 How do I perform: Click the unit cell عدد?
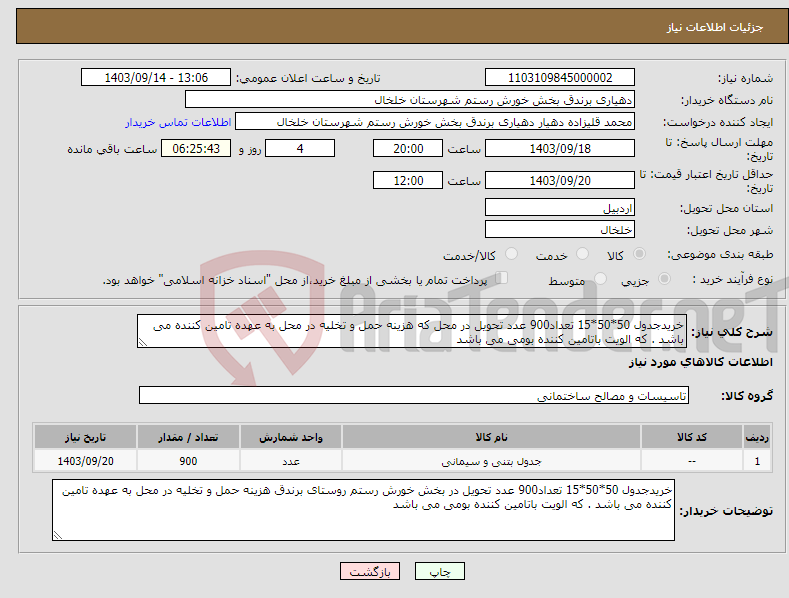tap(291, 461)
